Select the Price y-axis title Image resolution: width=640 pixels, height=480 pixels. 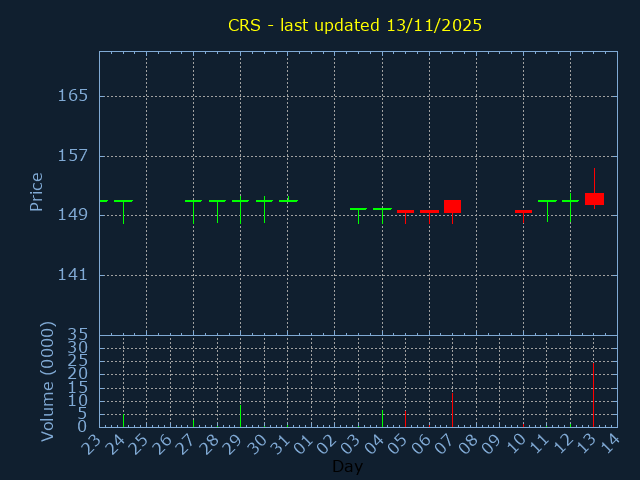[x=37, y=191]
